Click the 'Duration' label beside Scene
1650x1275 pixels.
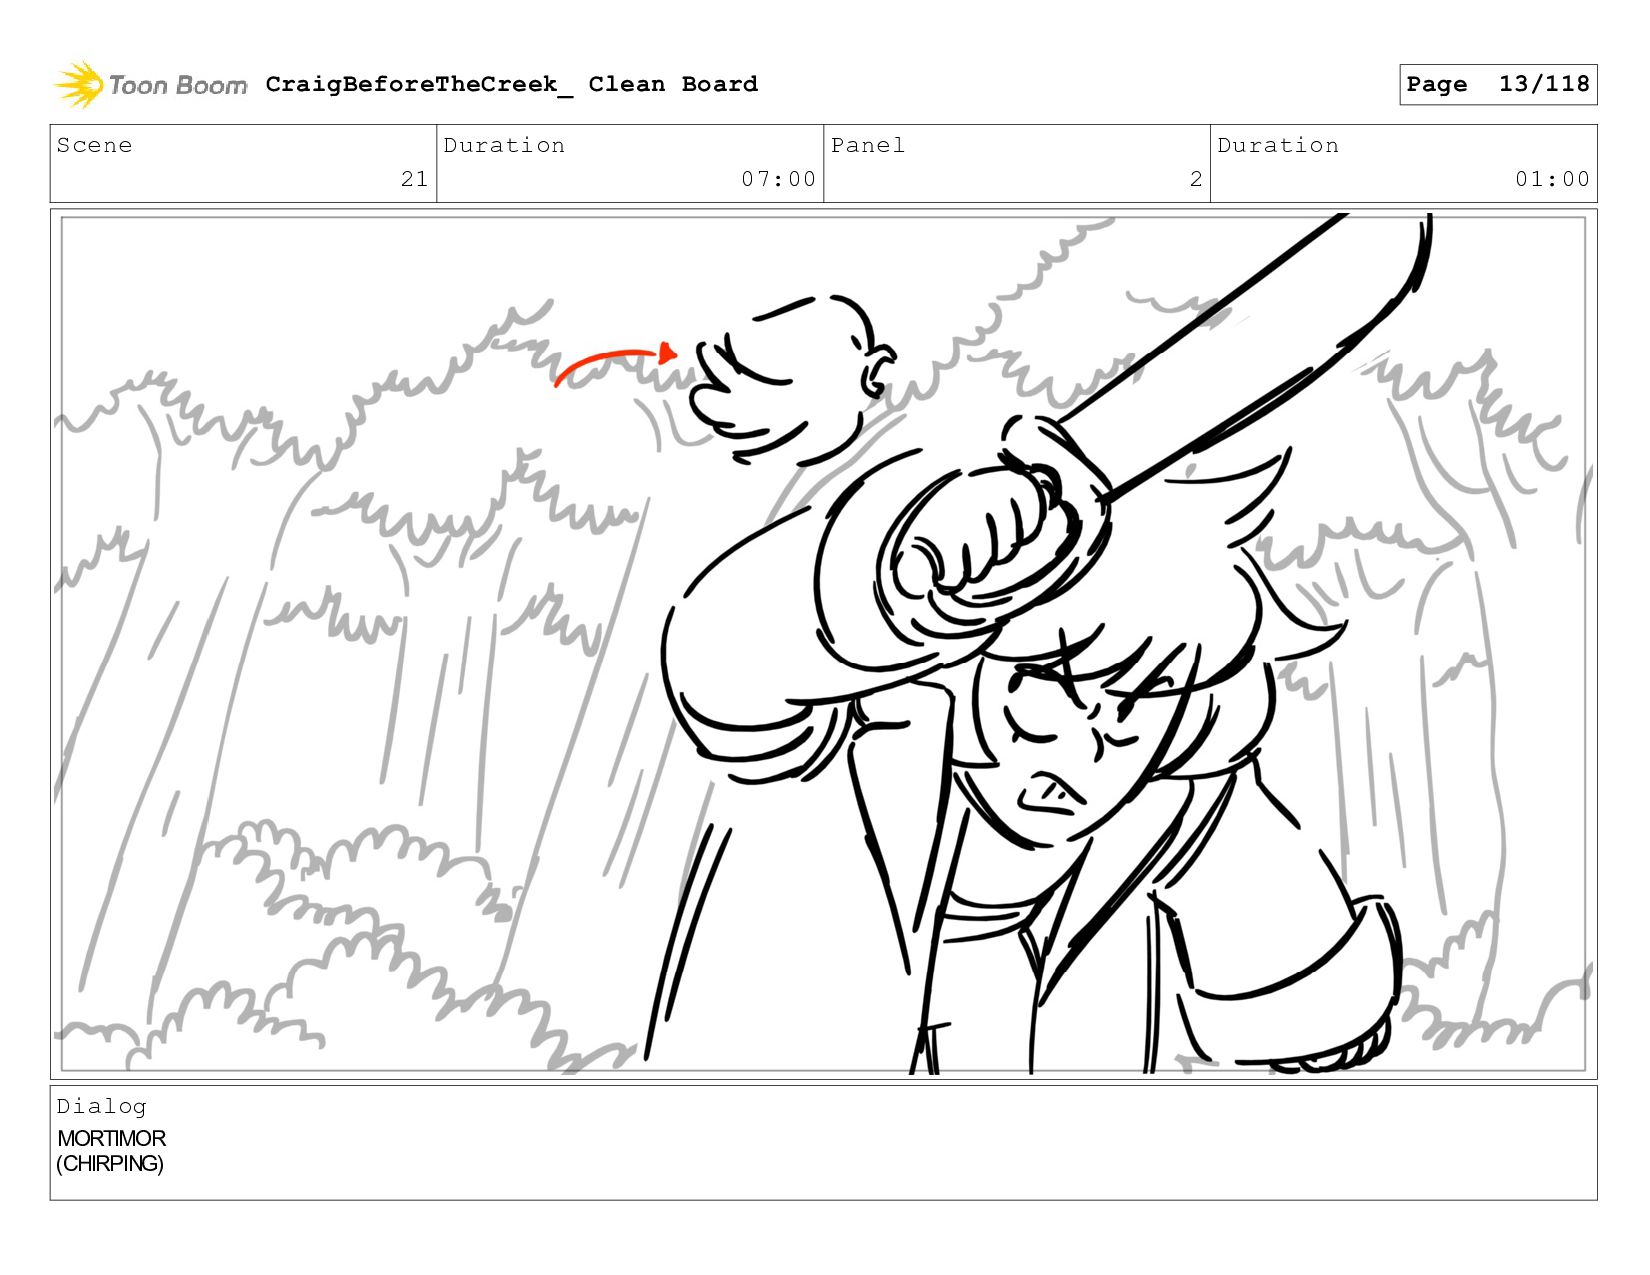coord(504,145)
